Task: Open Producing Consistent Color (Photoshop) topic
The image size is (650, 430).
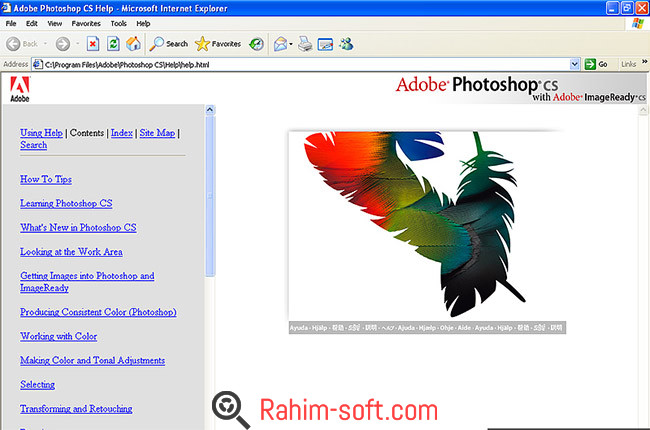Action: (98, 312)
